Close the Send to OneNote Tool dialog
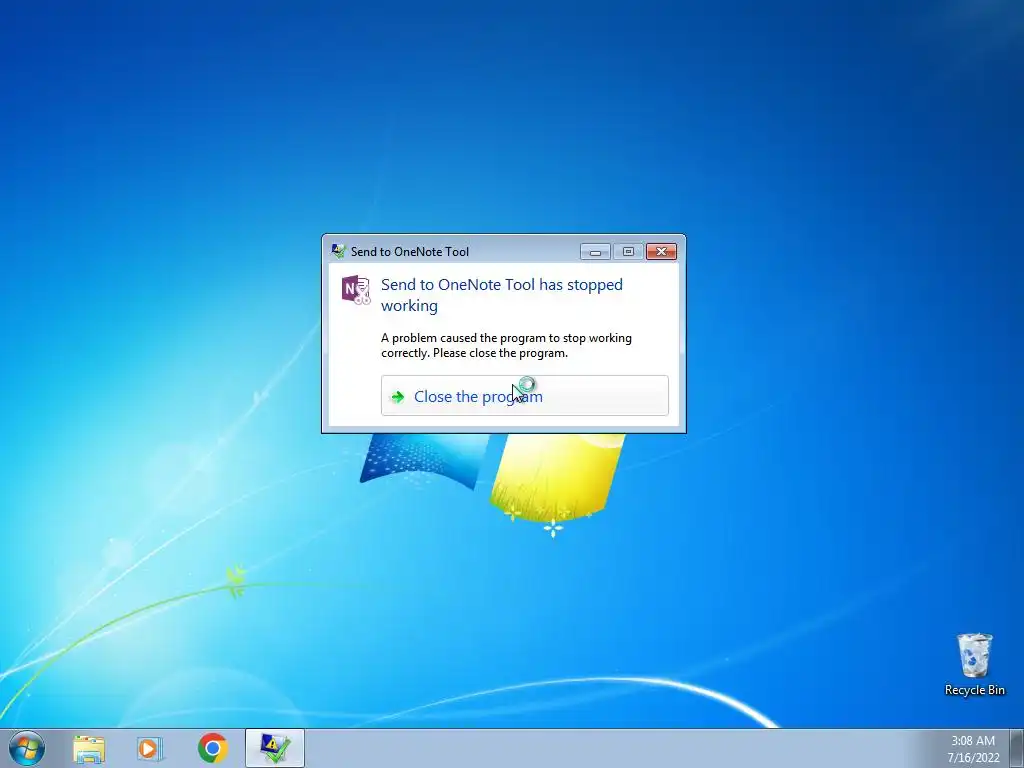This screenshot has height=768, width=1024. pos(661,251)
